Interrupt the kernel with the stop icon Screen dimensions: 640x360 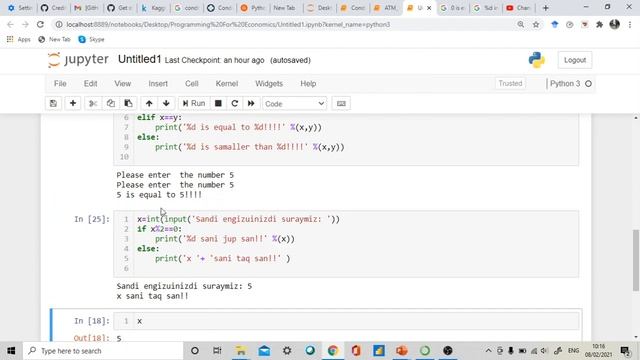218,104
